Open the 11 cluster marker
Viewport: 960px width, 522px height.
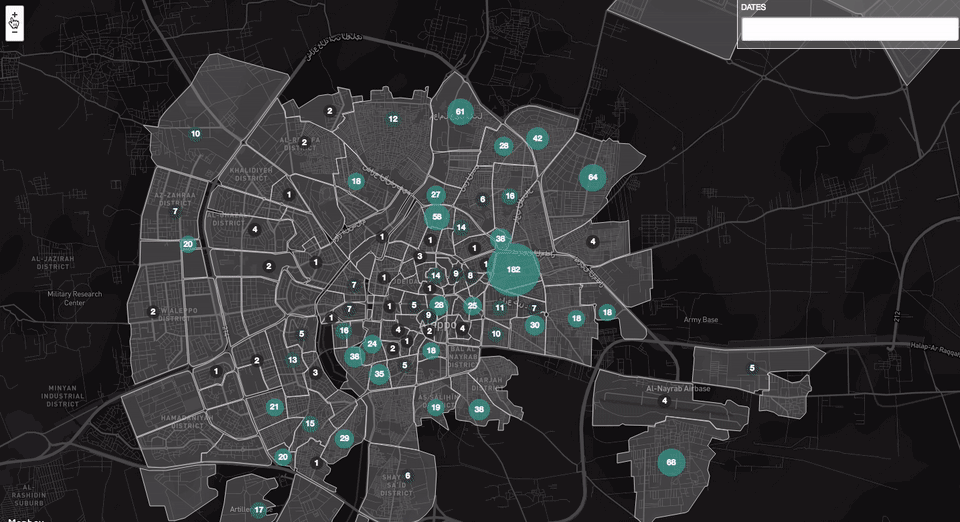point(500,308)
